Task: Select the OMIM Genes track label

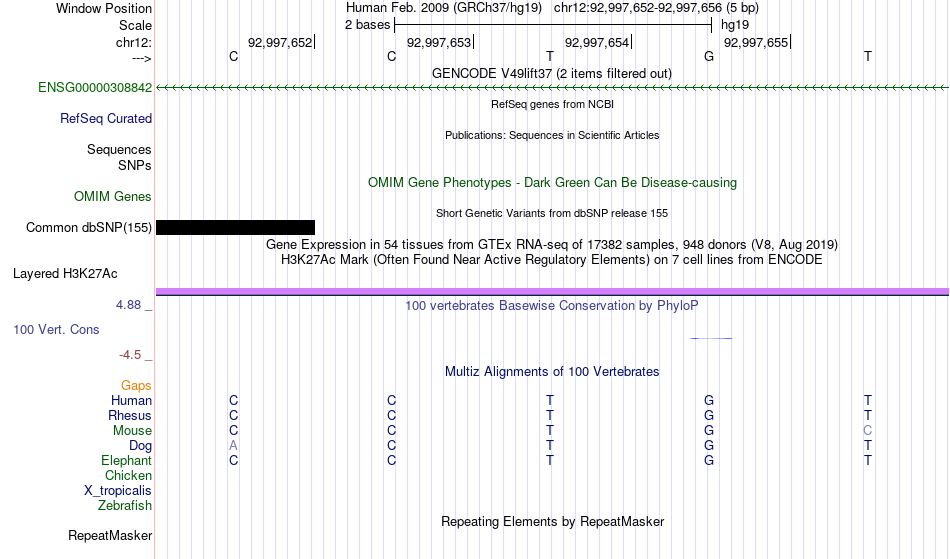Action: [x=113, y=197]
